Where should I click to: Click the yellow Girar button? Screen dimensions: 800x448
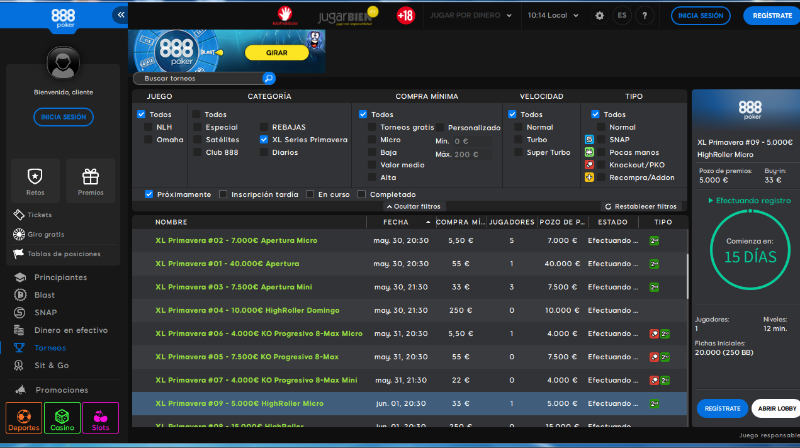point(277,53)
